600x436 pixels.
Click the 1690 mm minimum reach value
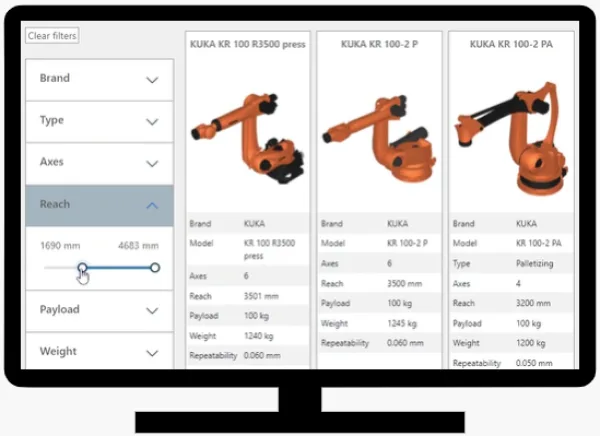(x=60, y=245)
